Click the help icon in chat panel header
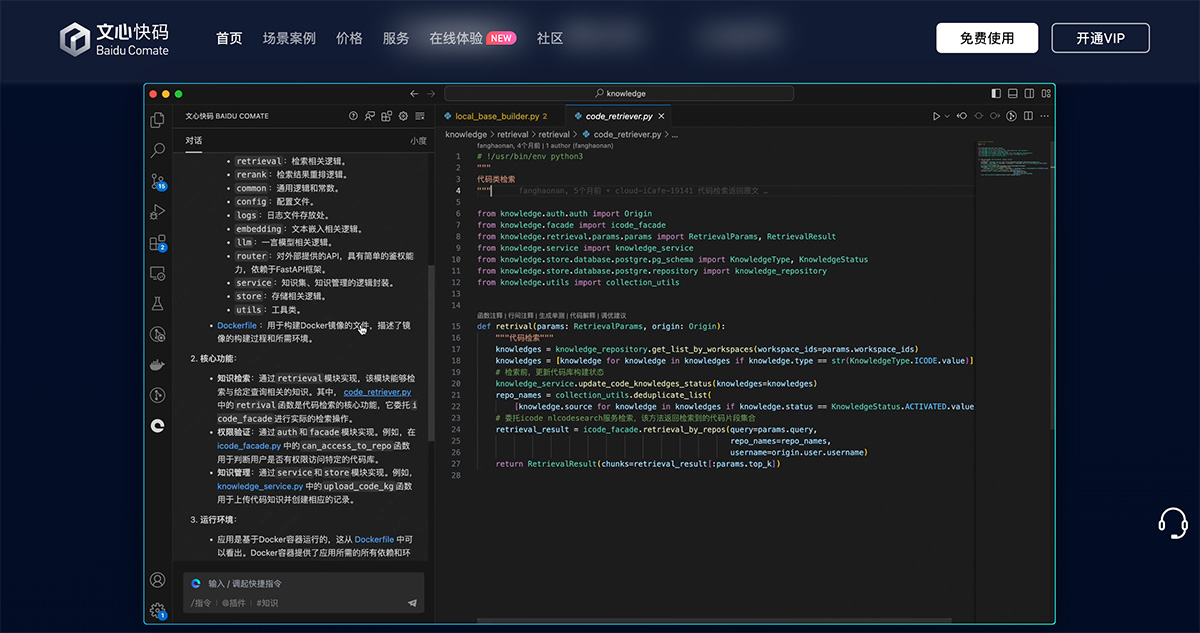Image resolution: width=1200 pixels, height=633 pixels. point(354,115)
